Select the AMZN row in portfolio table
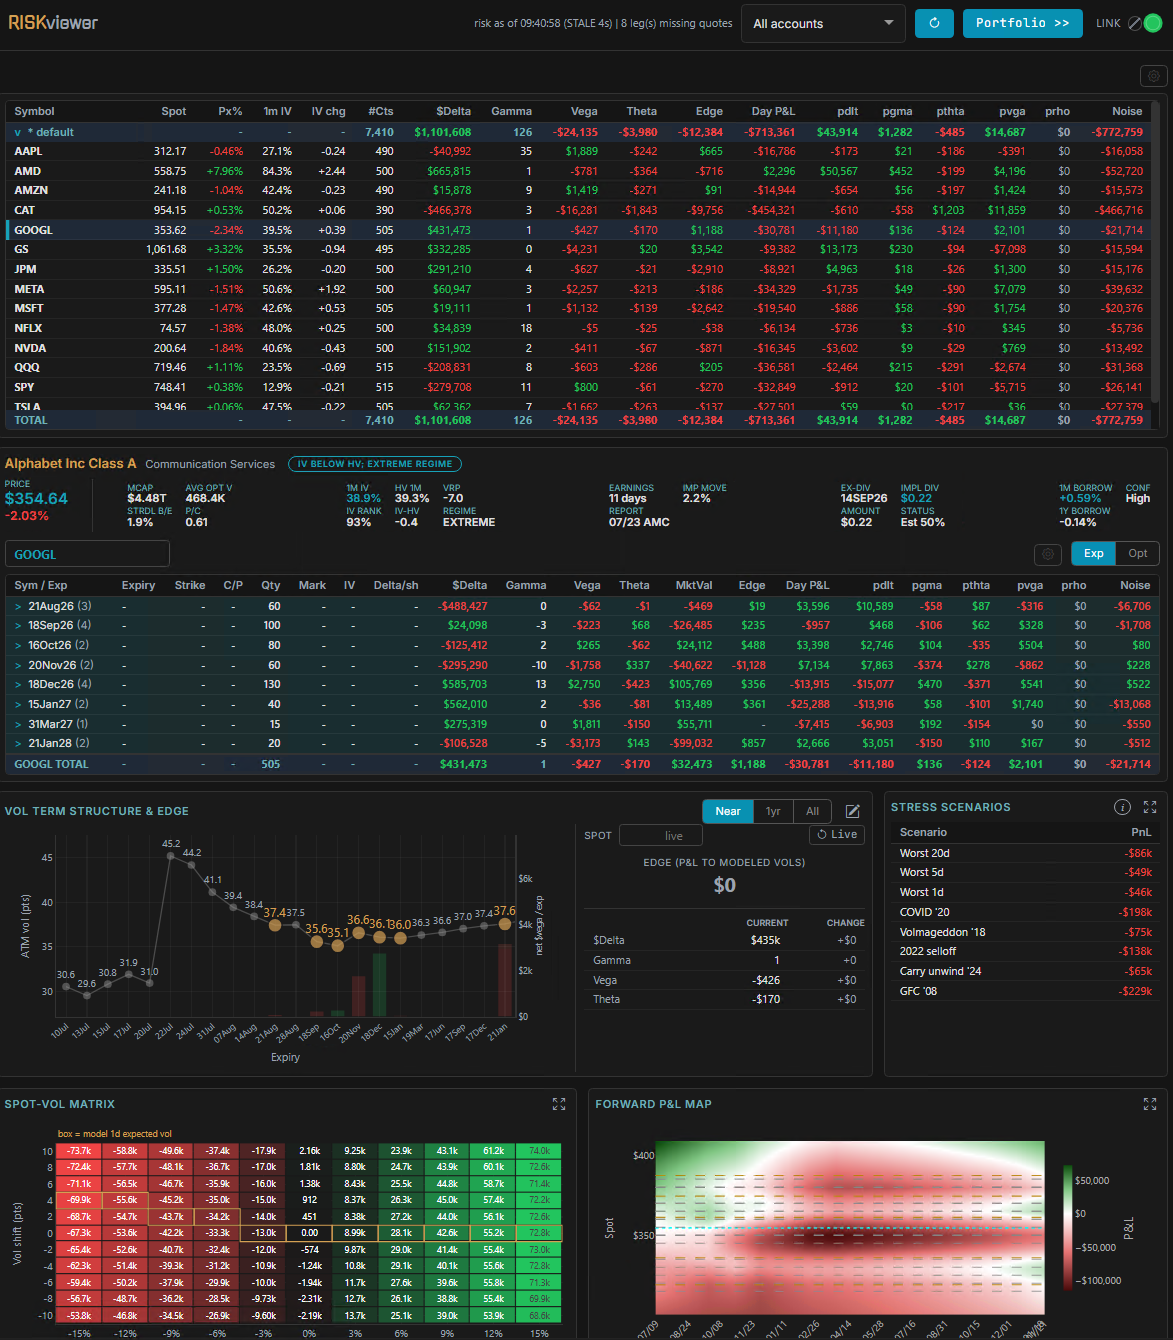This screenshot has height=1340, width=1173. (578, 190)
